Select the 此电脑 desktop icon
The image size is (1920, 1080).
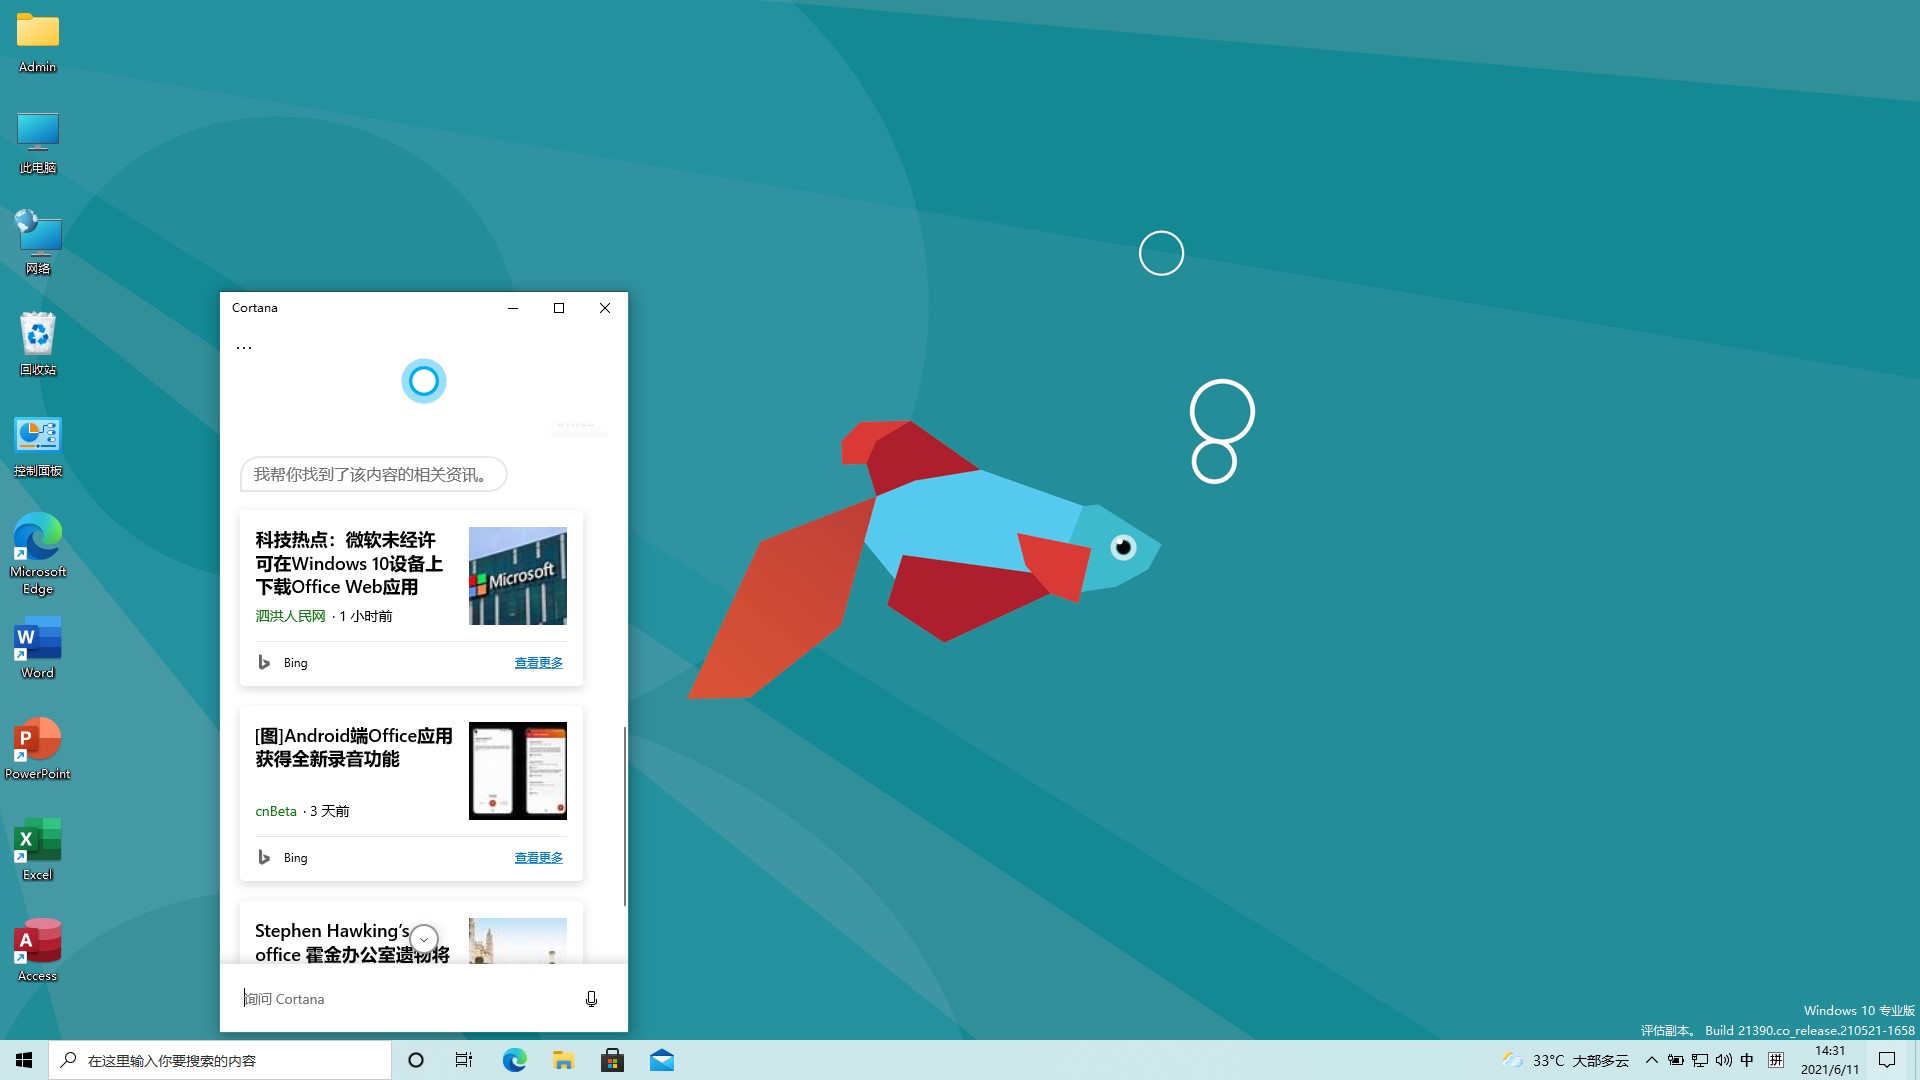(38, 143)
